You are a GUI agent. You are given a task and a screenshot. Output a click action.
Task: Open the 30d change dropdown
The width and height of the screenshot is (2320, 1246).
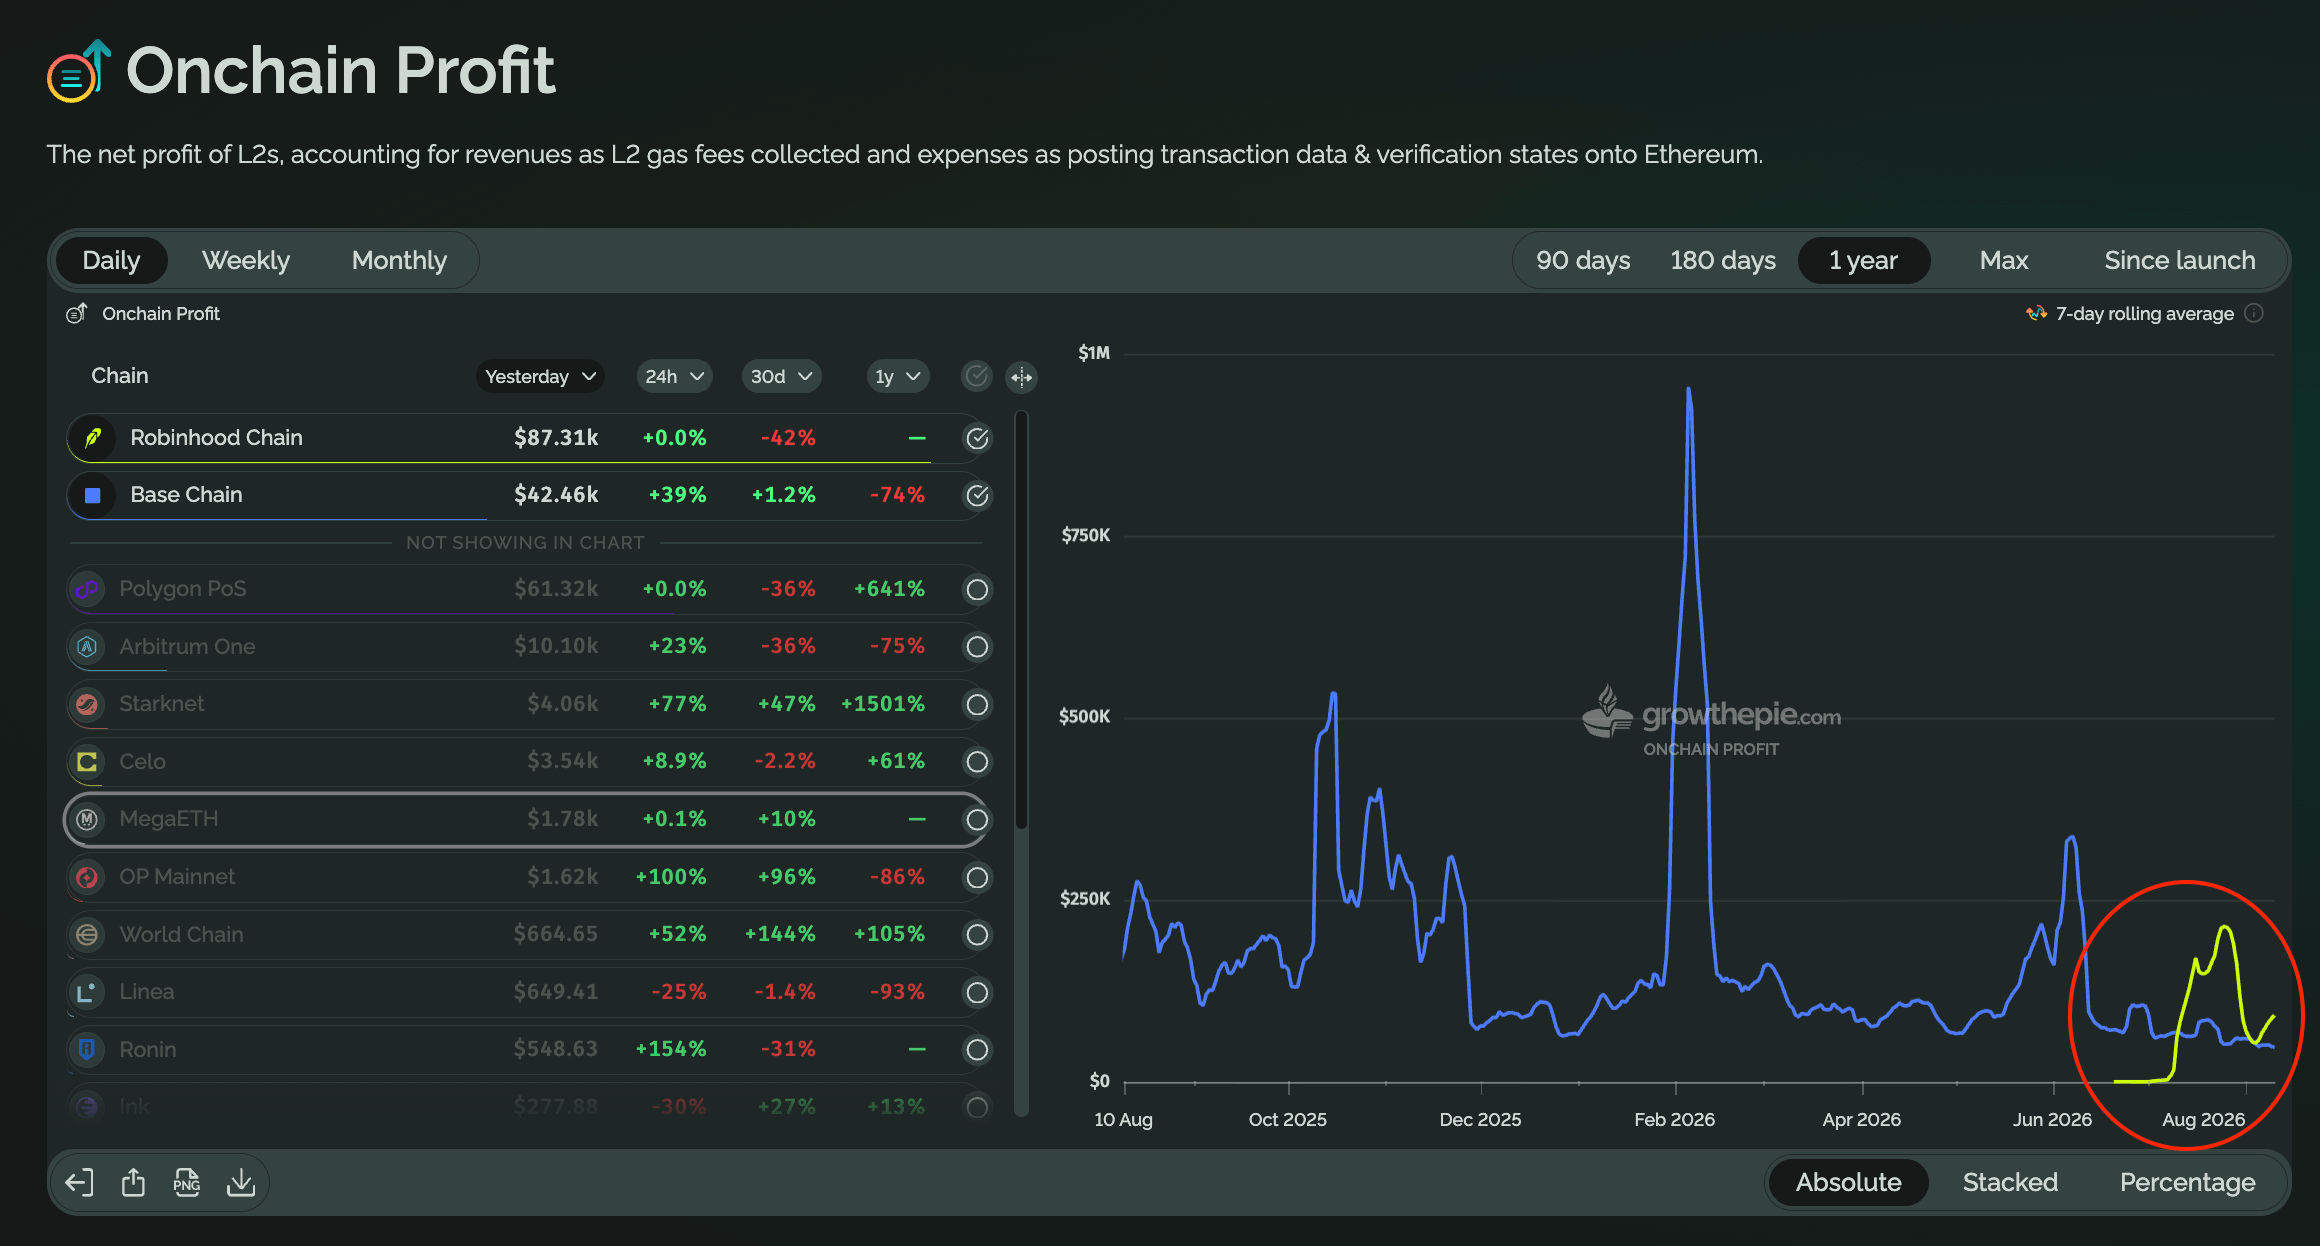(781, 377)
